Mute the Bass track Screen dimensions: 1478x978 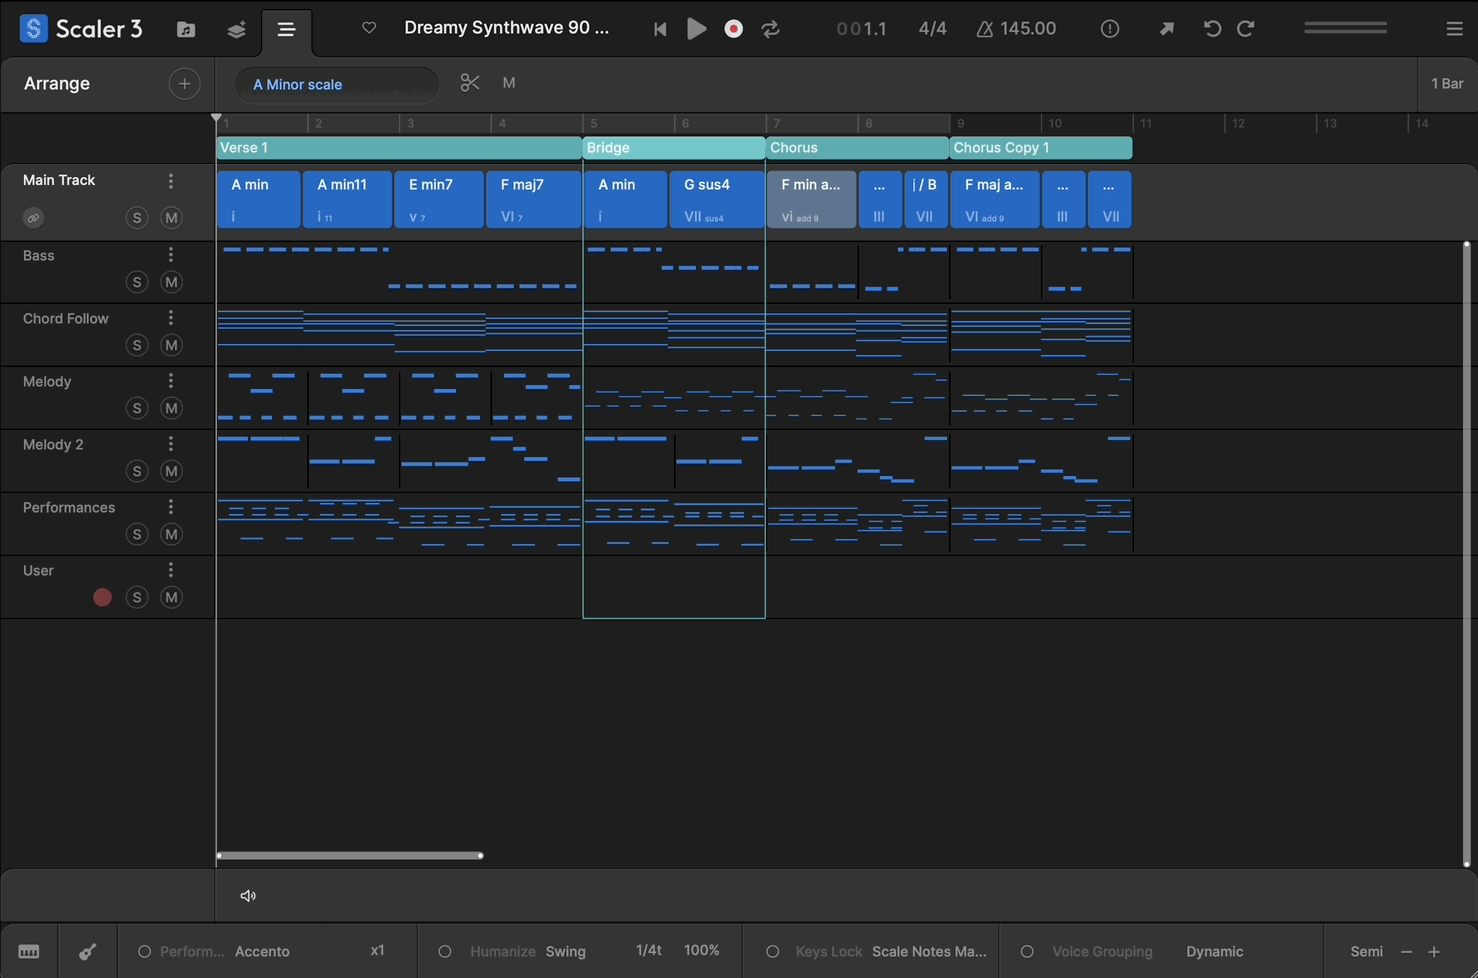[171, 282]
